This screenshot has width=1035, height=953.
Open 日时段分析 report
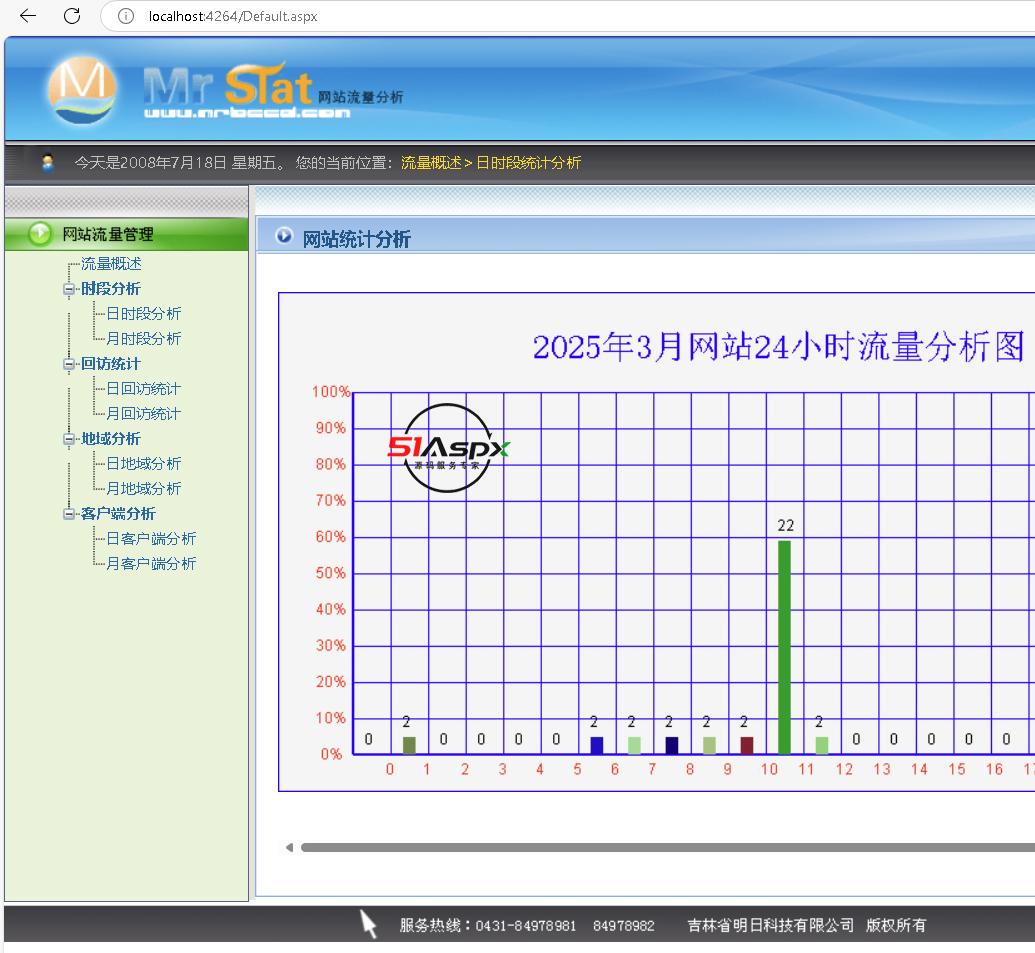click(143, 313)
